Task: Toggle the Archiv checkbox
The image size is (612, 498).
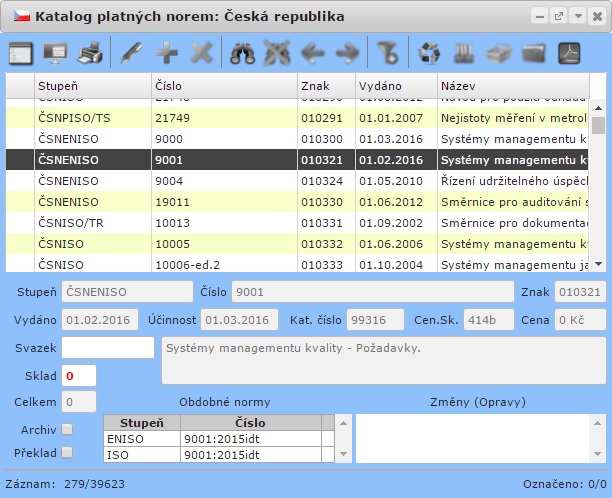Action: pos(67,429)
